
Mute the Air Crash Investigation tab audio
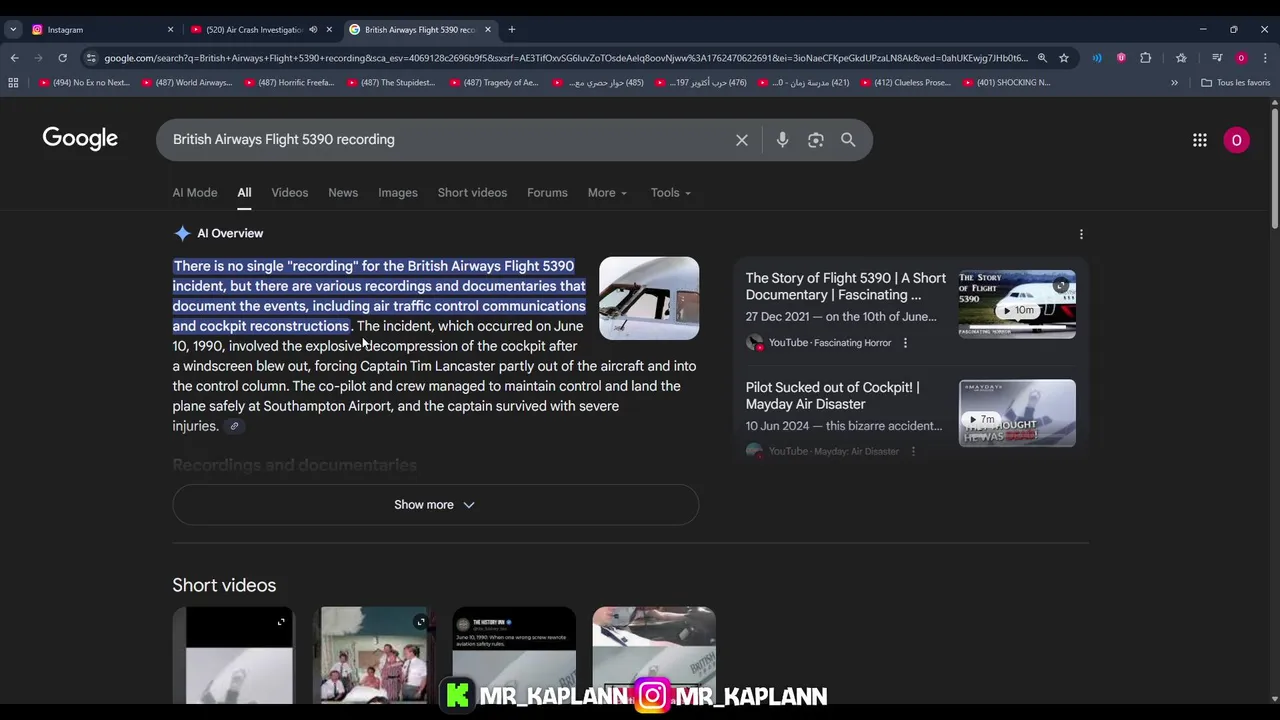coord(313,29)
